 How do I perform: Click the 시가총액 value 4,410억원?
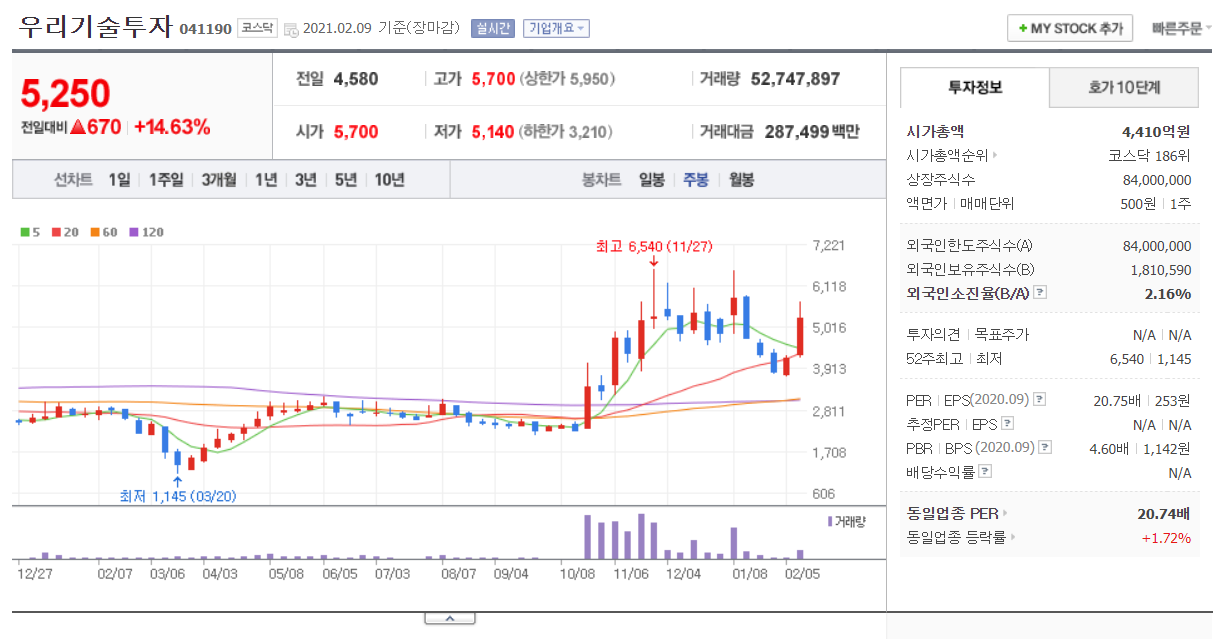(x=1157, y=131)
